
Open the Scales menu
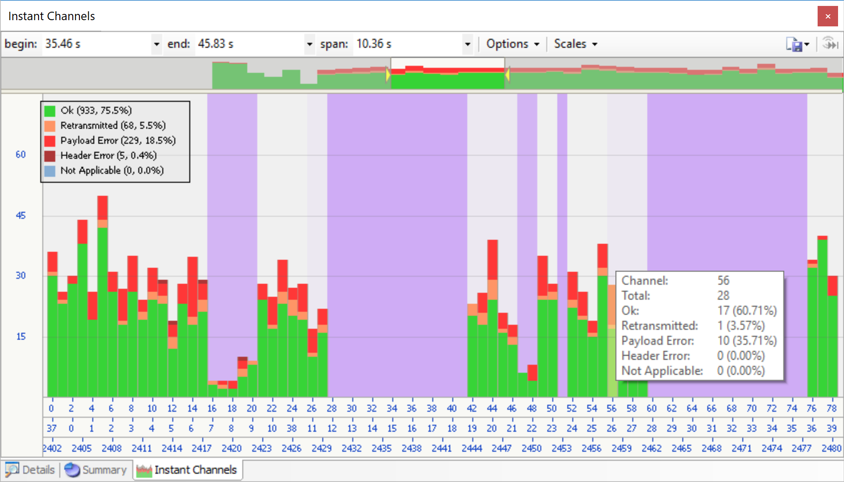click(x=576, y=44)
